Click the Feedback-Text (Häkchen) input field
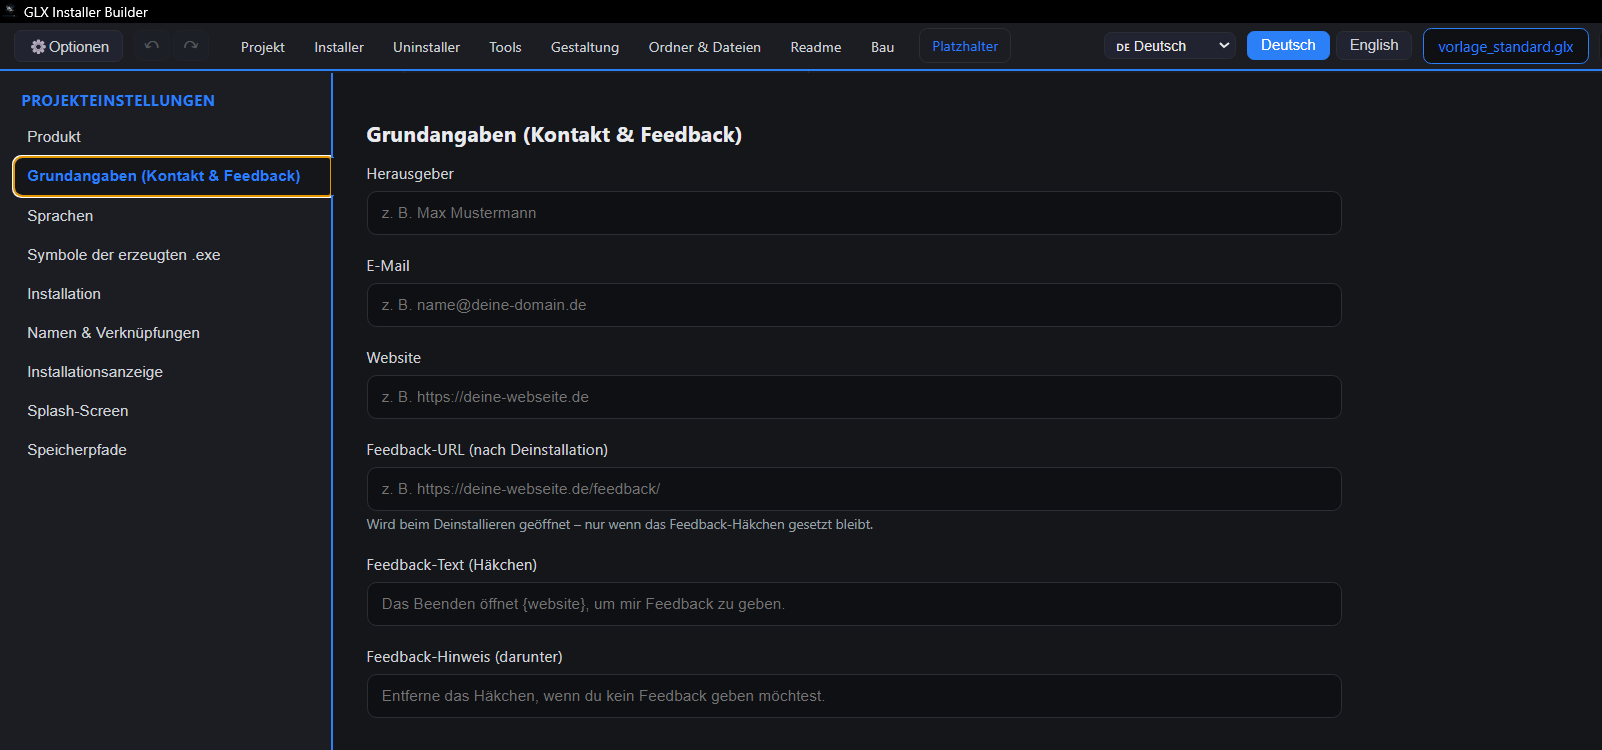Viewport: 1602px width, 750px height. click(854, 604)
